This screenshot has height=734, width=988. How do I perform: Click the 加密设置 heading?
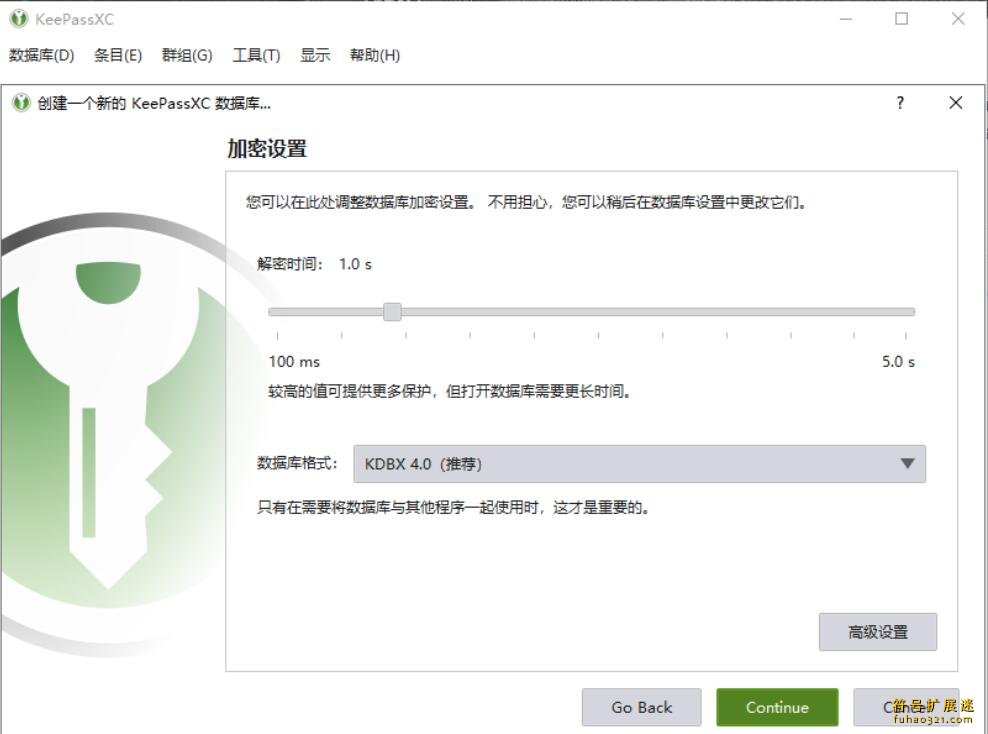267,149
